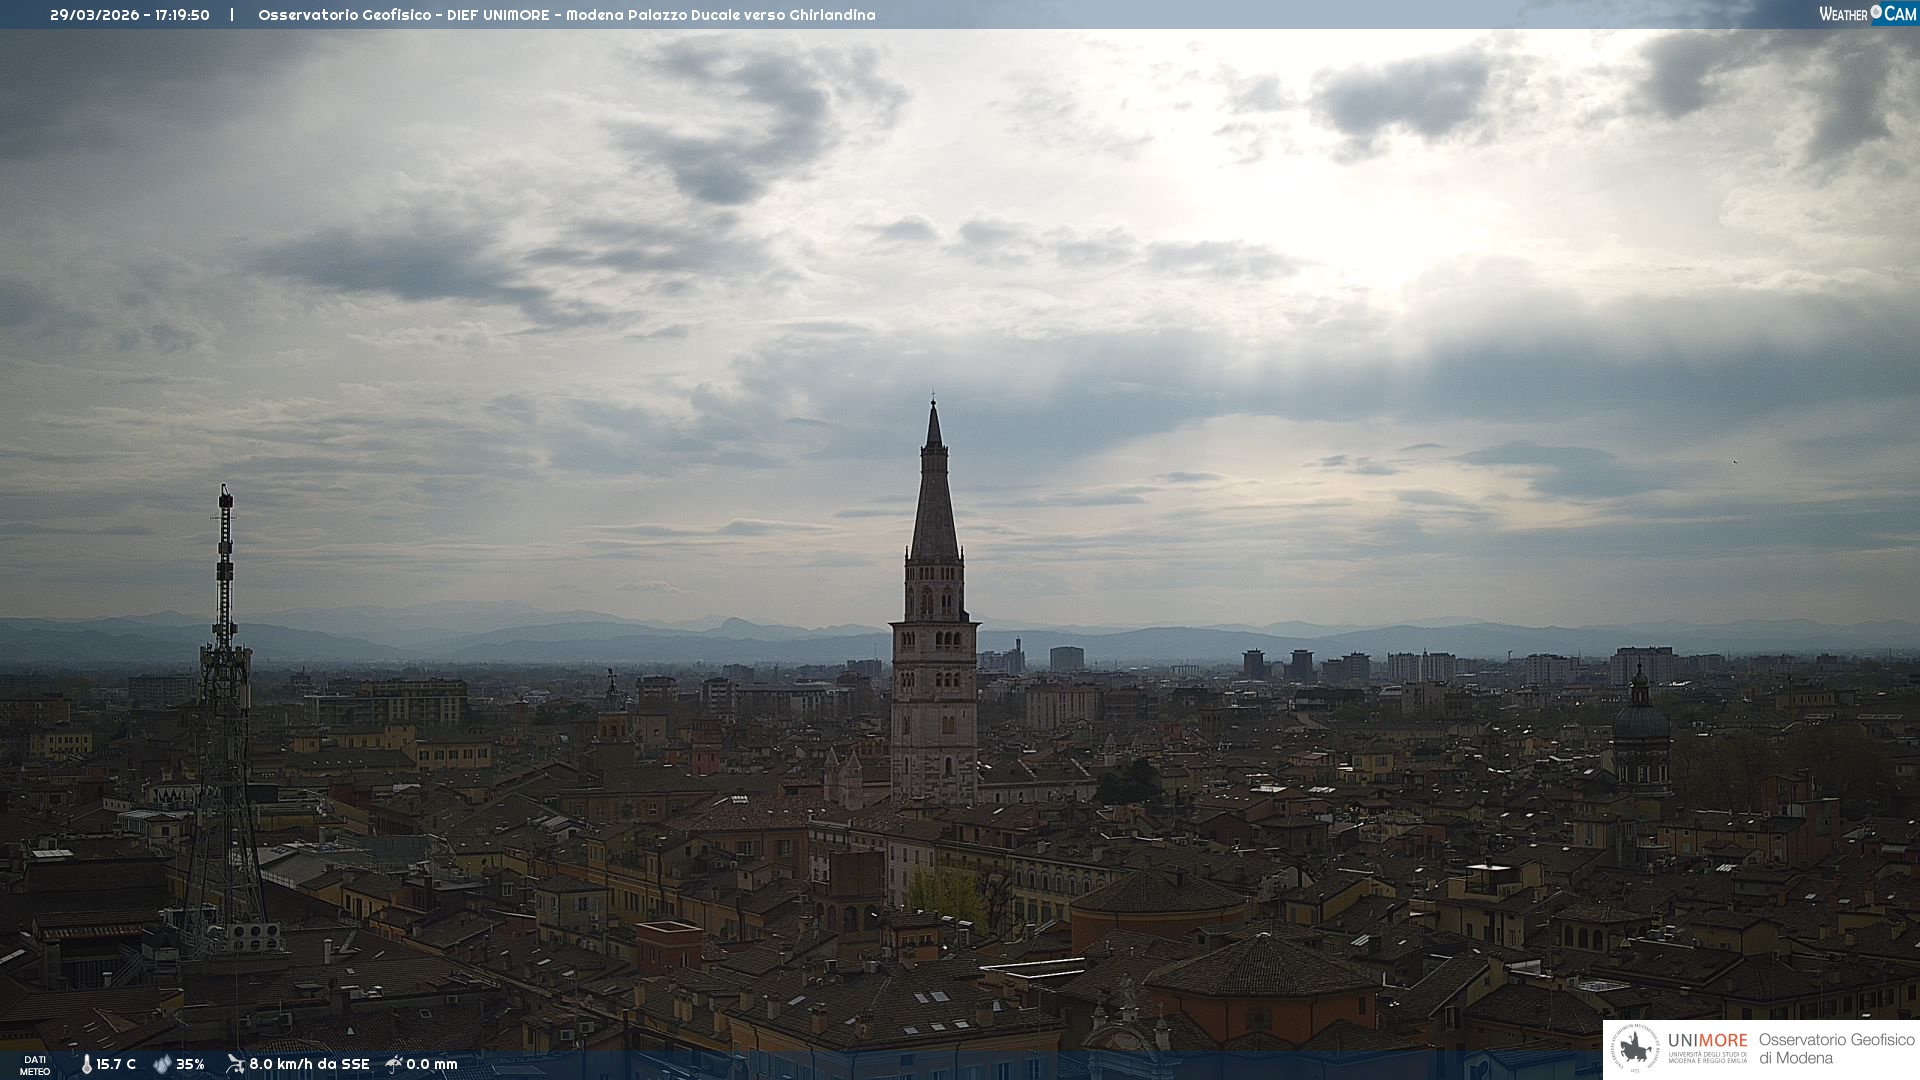Screen dimensions: 1920x1080
Task: Click the DATI METEO label
Action: (x=35, y=1065)
